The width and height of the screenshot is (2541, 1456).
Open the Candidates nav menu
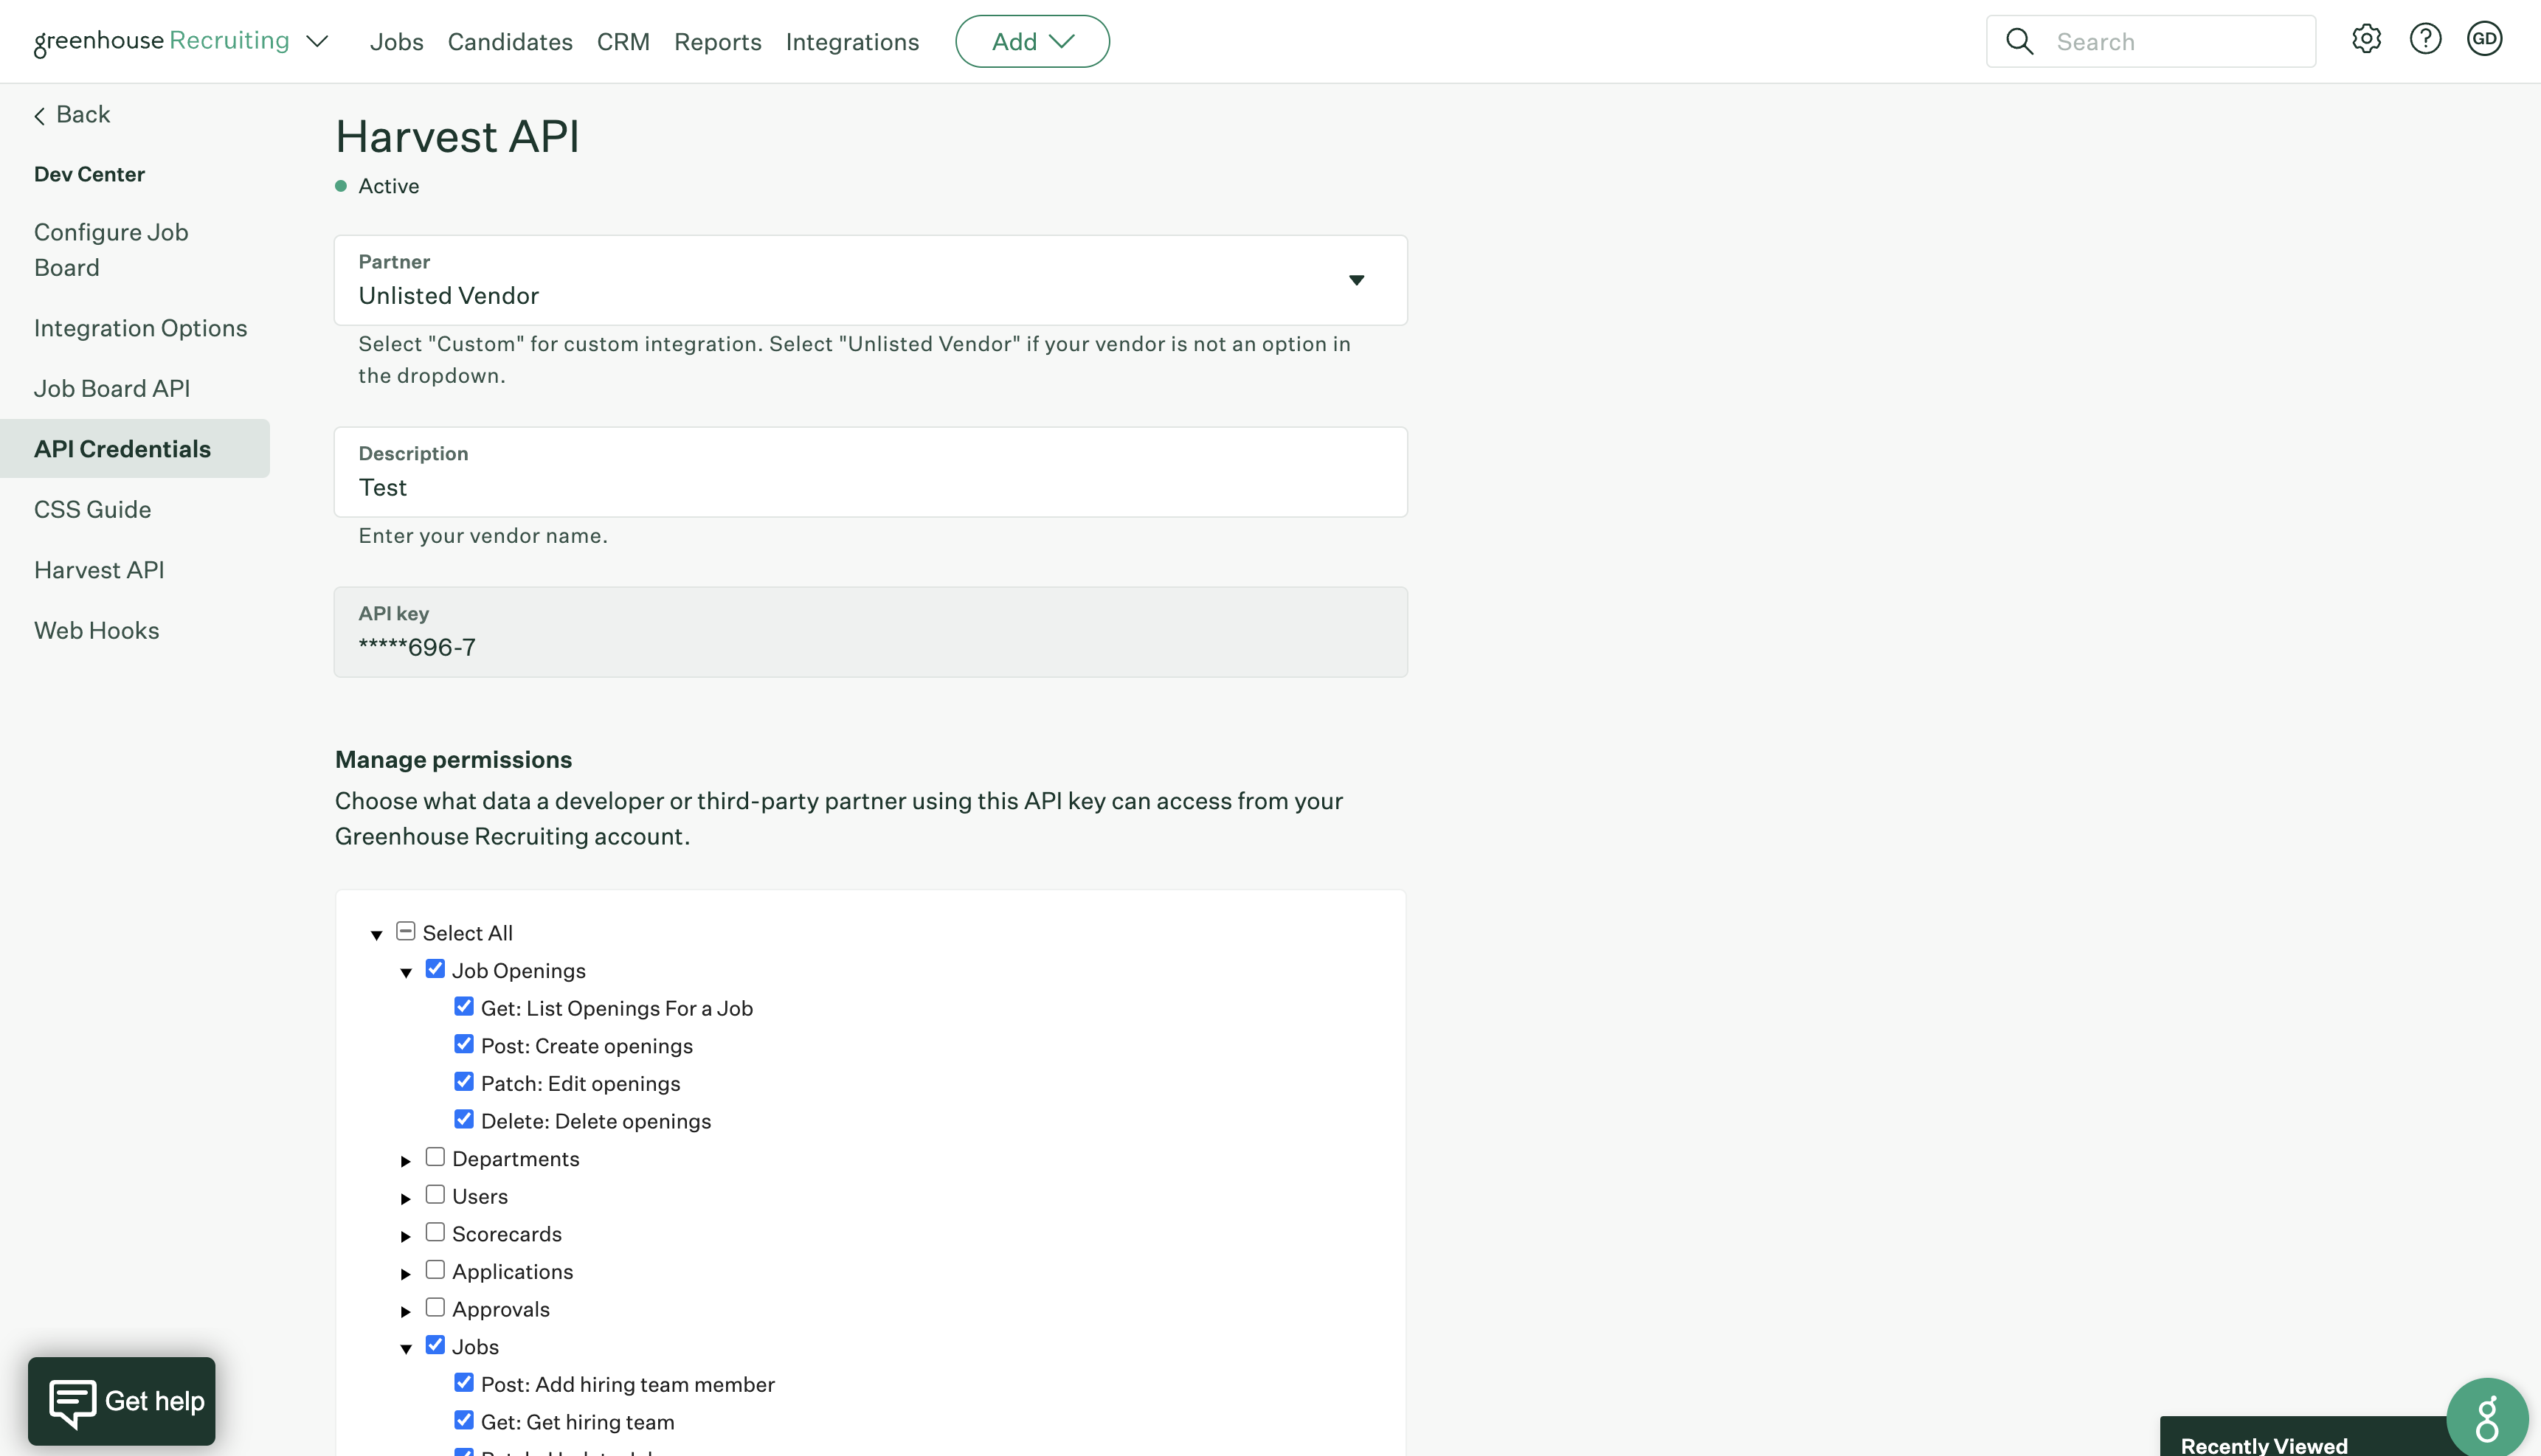(510, 41)
